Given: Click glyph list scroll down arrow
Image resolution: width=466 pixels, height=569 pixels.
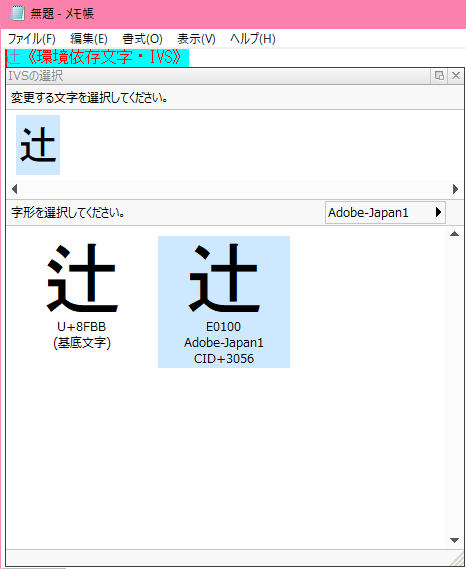Looking at the screenshot, I should click(454, 540).
